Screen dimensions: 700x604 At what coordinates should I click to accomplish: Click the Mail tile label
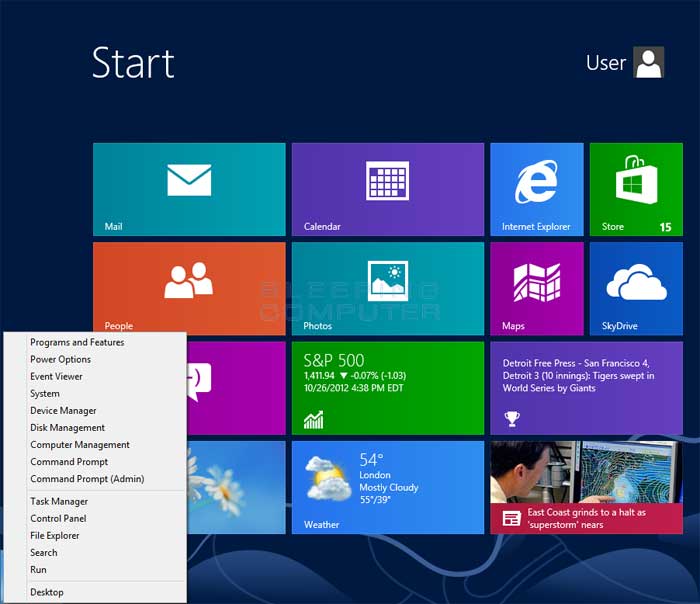click(x=113, y=226)
